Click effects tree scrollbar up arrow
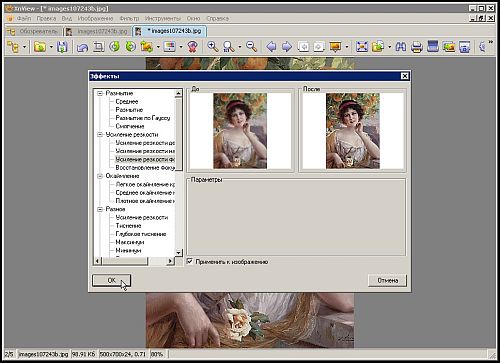Image resolution: width=500 pixels, height=363 pixels. [x=179, y=93]
